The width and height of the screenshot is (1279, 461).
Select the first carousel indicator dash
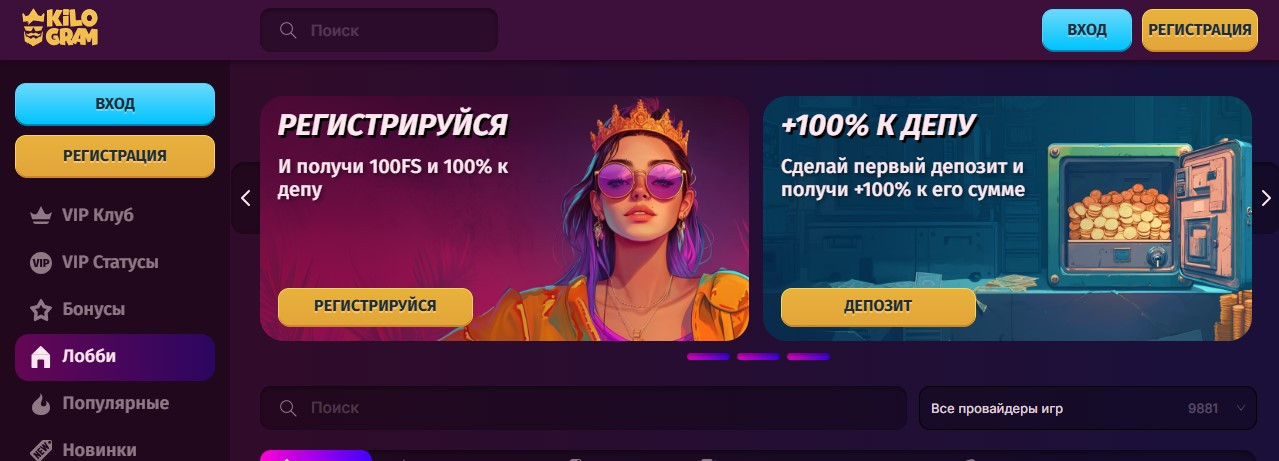coord(708,356)
